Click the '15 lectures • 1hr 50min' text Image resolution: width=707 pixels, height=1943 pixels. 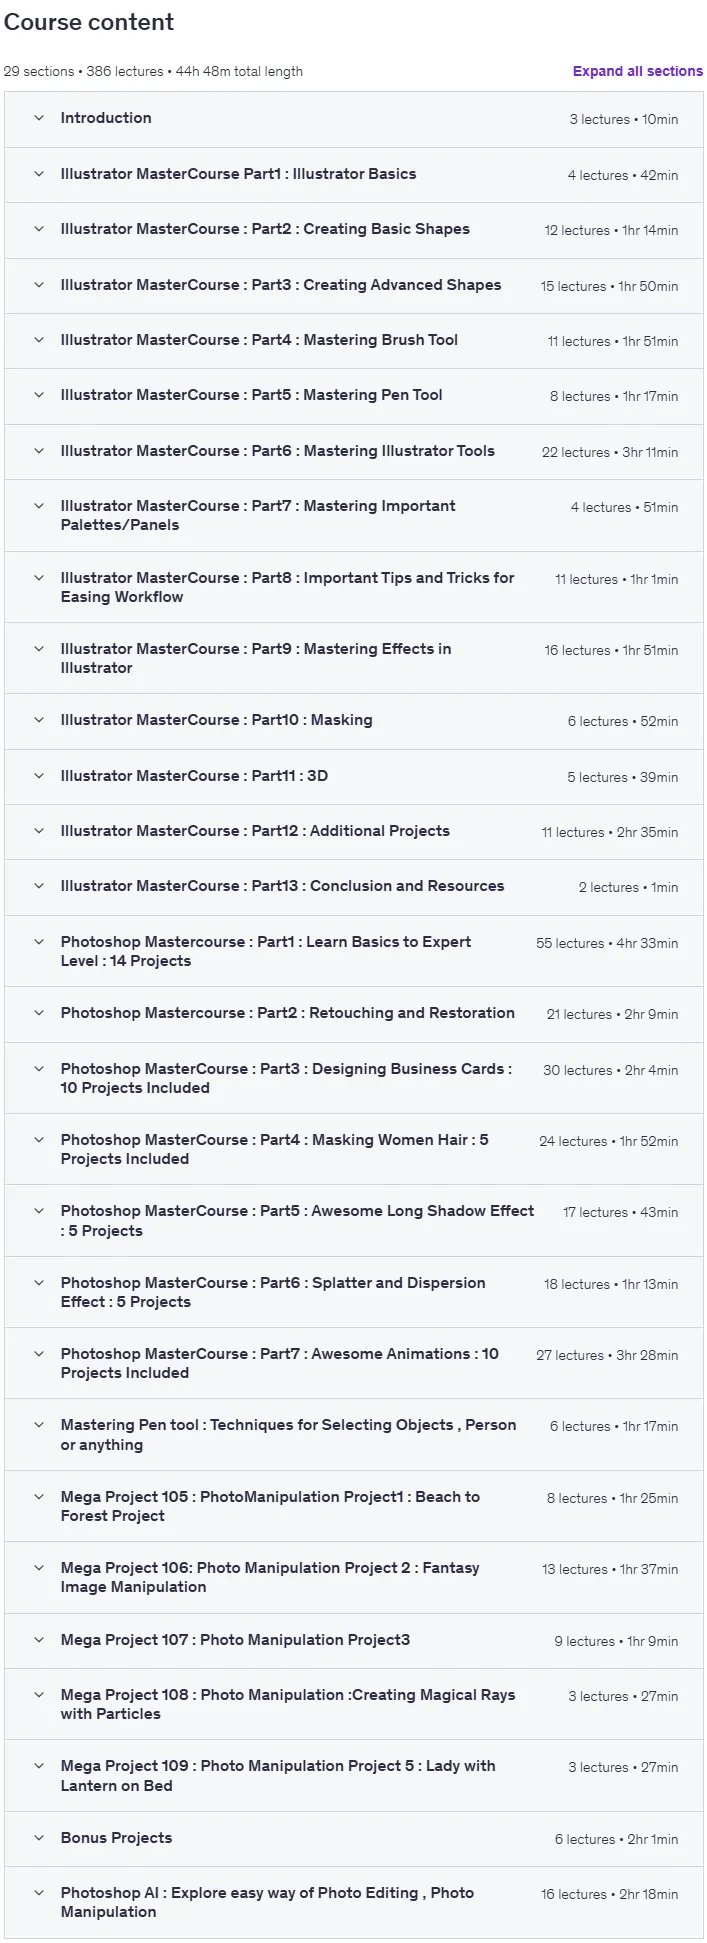(609, 286)
